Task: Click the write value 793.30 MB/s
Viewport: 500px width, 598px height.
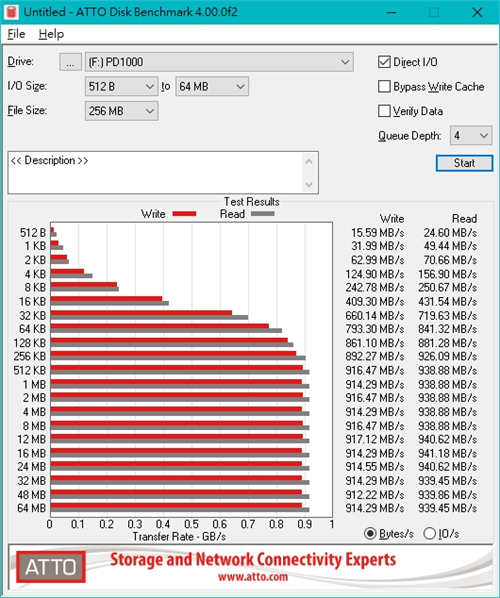Action: pyautogui.click(x=375, y=329)
